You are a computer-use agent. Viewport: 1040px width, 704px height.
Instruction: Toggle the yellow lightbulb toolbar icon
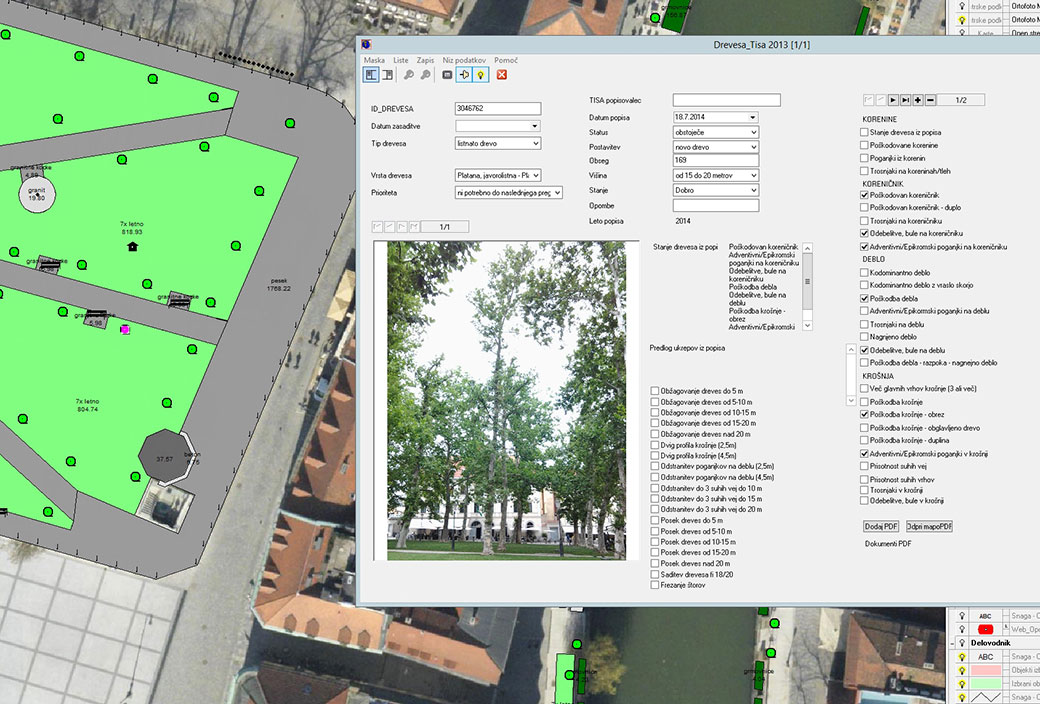point(480,75)
